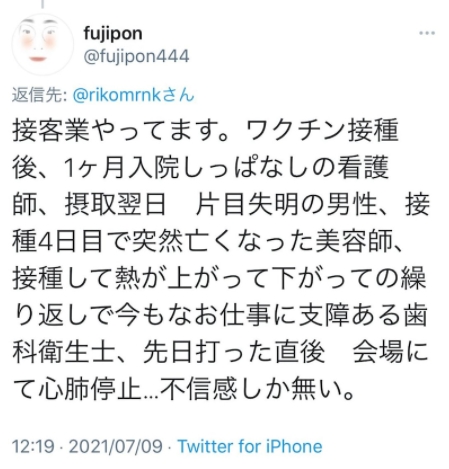Click the phrase 心肺停止 in the last line

(90, 389)
